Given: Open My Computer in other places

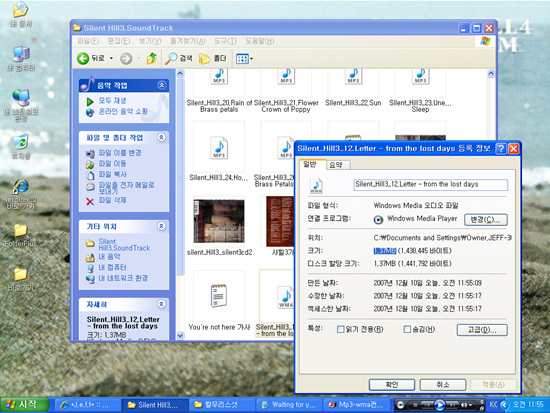Looking at the screenshot, I should click(x=112, y=267).
